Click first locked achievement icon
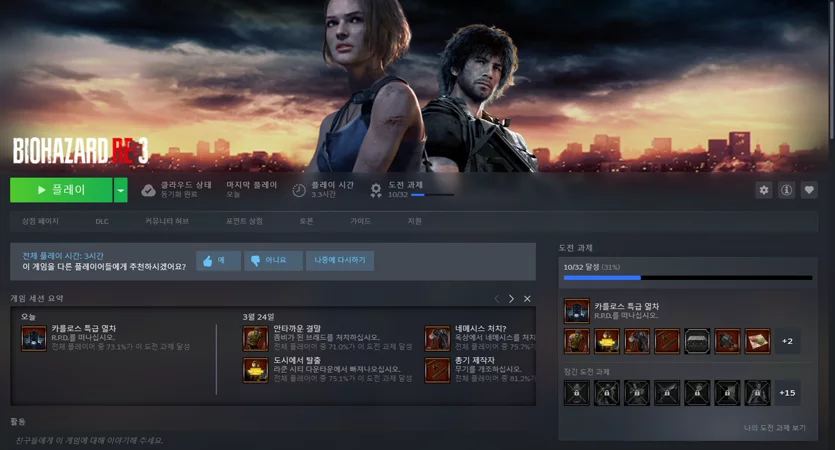 577,393
